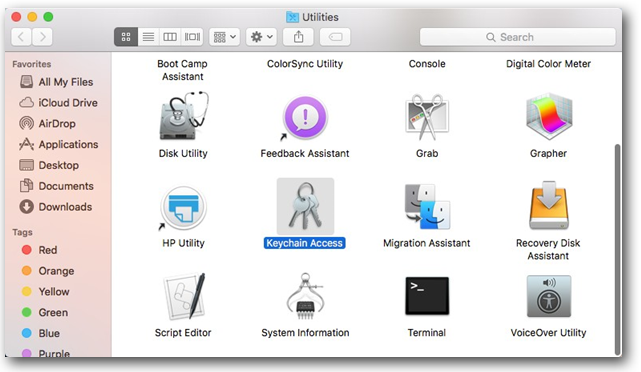The width and height of the screenshot is (641, 372).
Task: Open iCloud Drive in sidebar
Action: (57, 103)
